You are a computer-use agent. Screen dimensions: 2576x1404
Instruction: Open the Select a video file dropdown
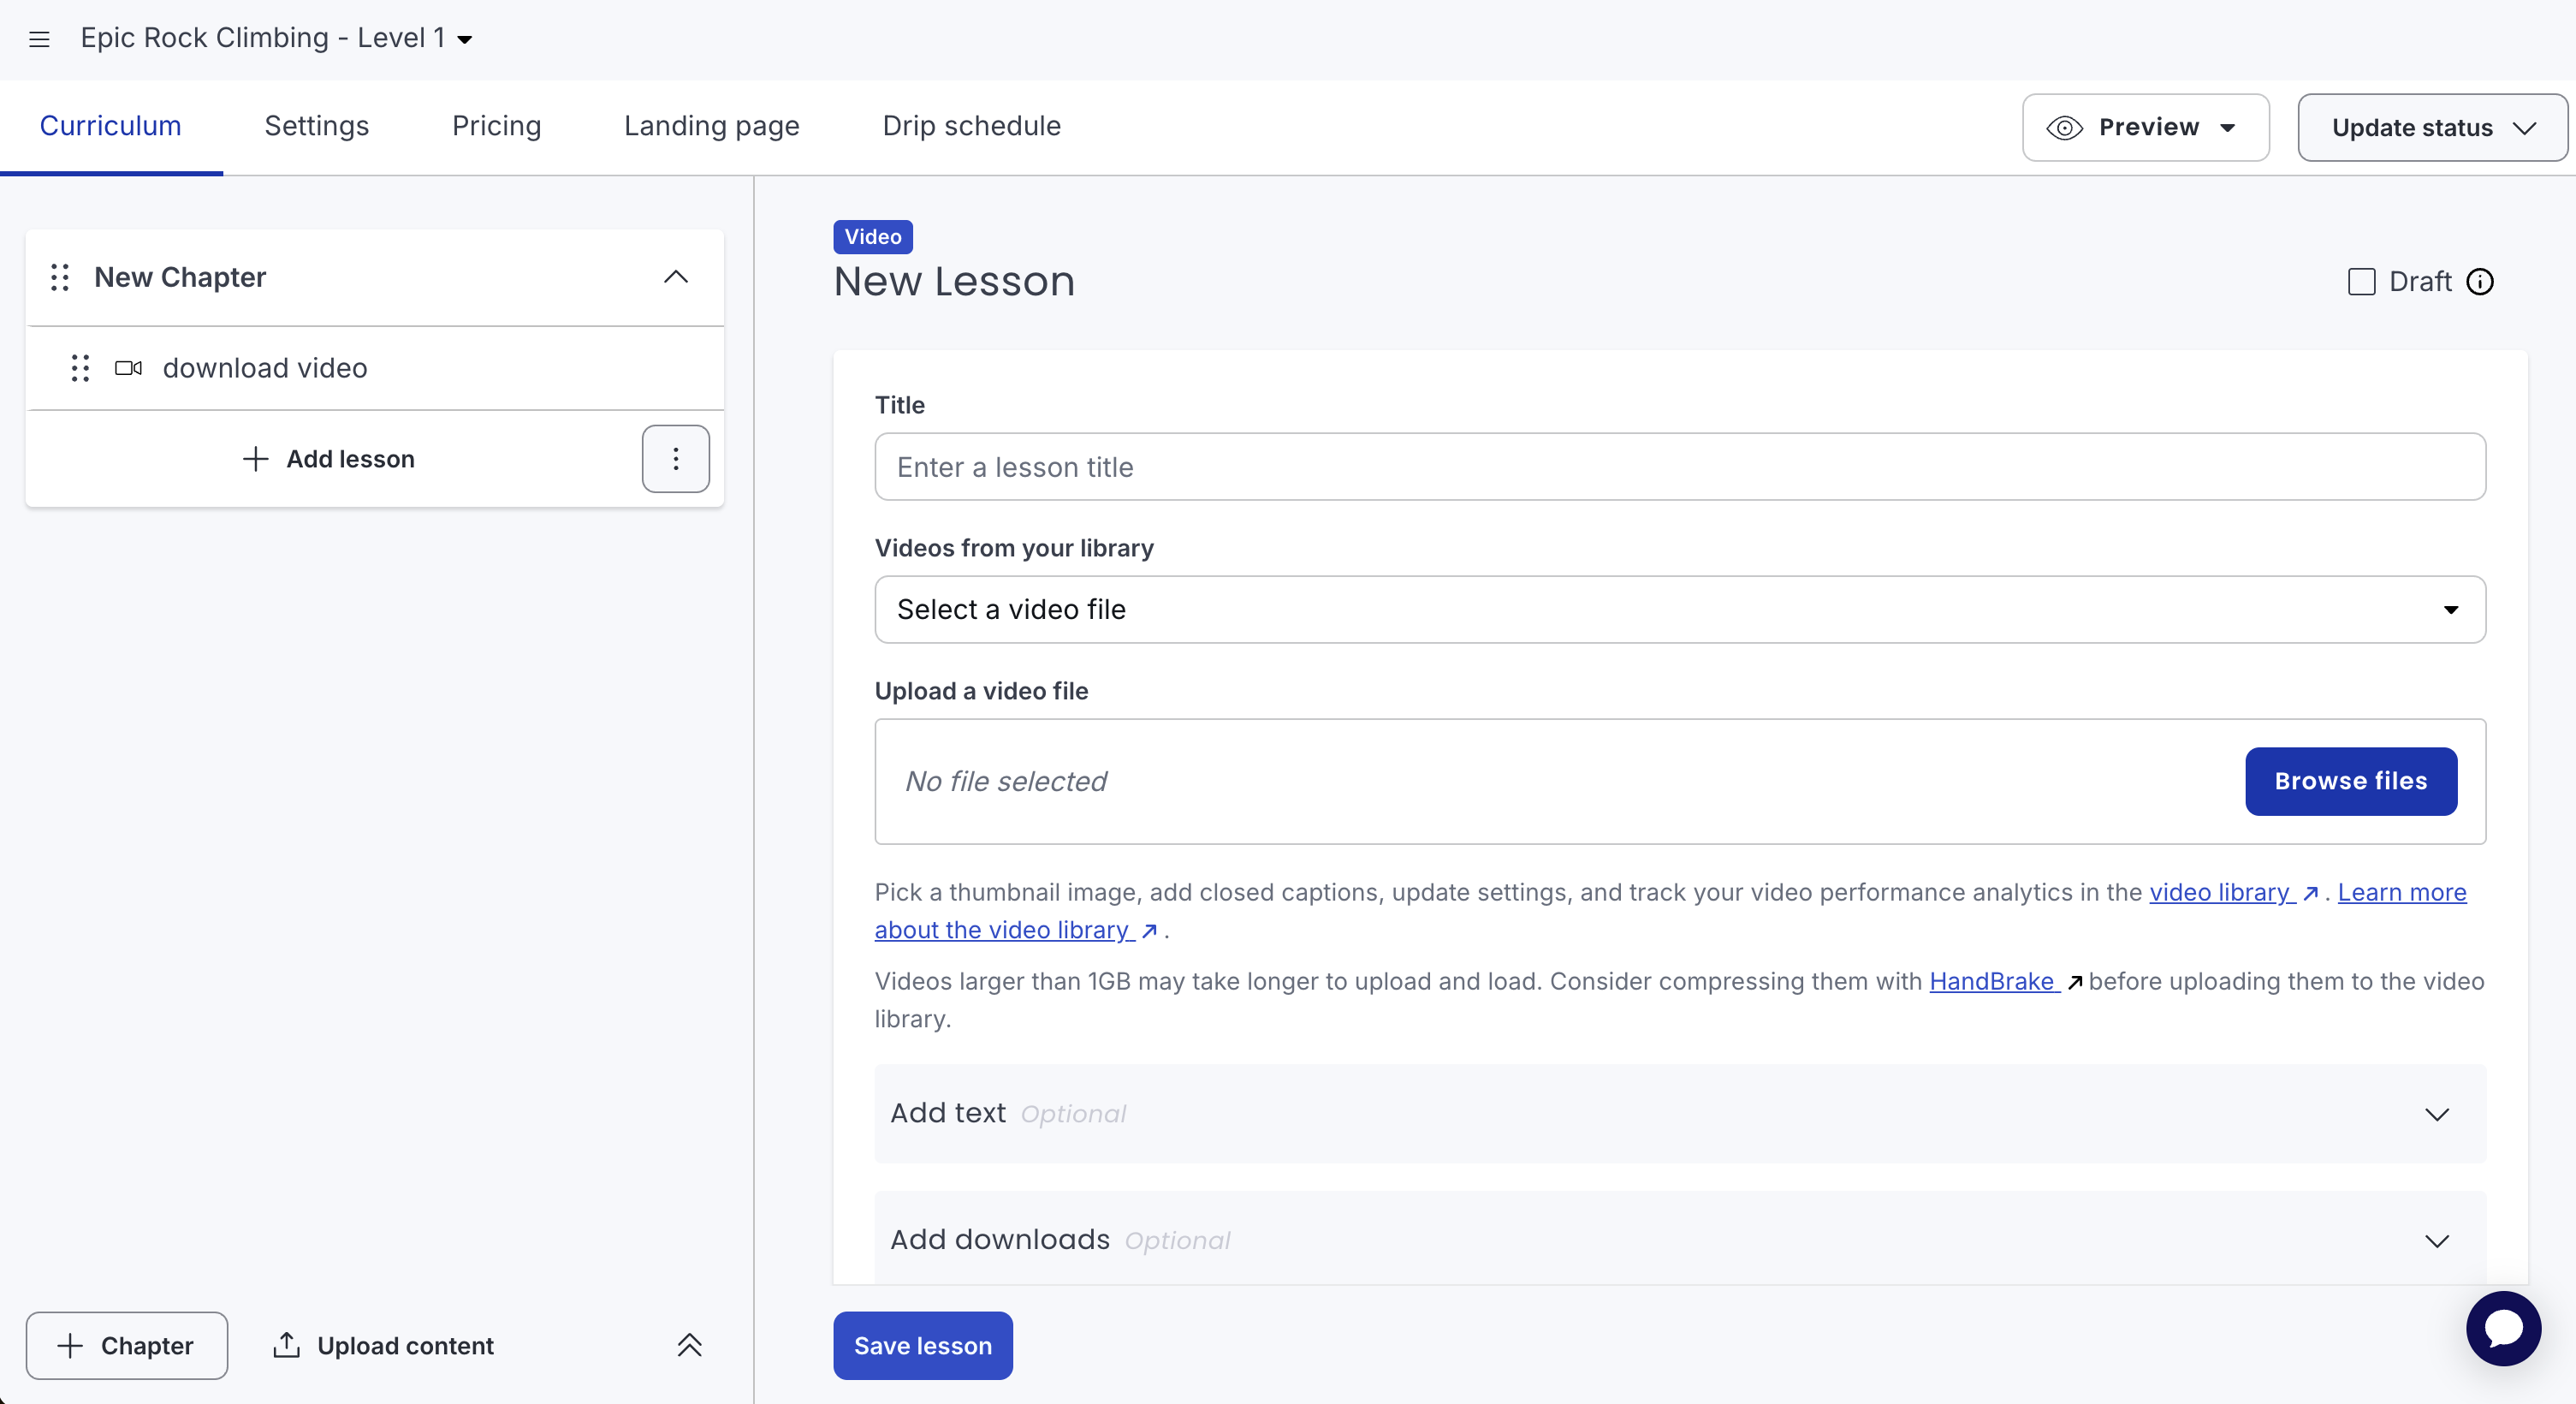click(1679, 609)
